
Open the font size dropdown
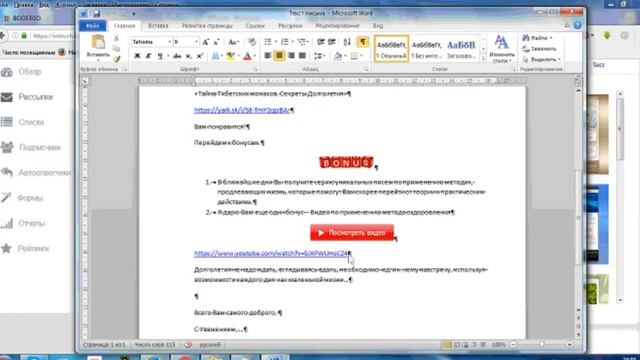coord(196,42)
